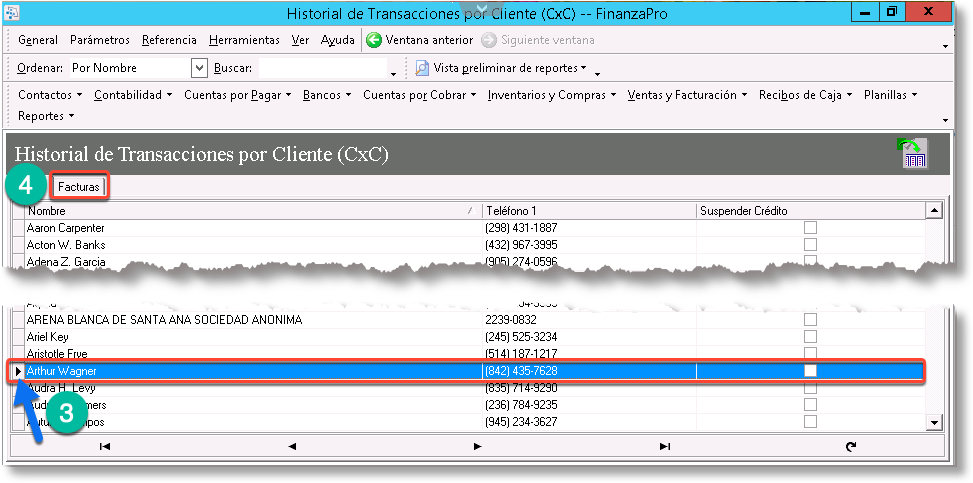Expand the Planillas dropdown
973x483 pixels.
coord(890,95)
